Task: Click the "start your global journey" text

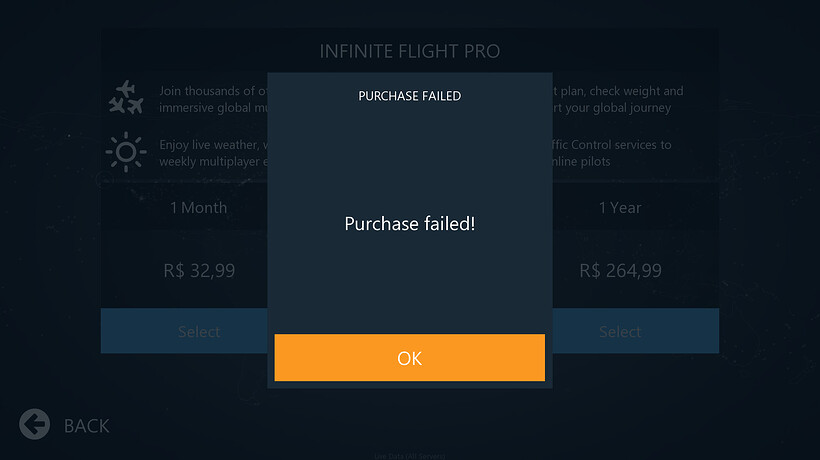Action: (612, 108)
